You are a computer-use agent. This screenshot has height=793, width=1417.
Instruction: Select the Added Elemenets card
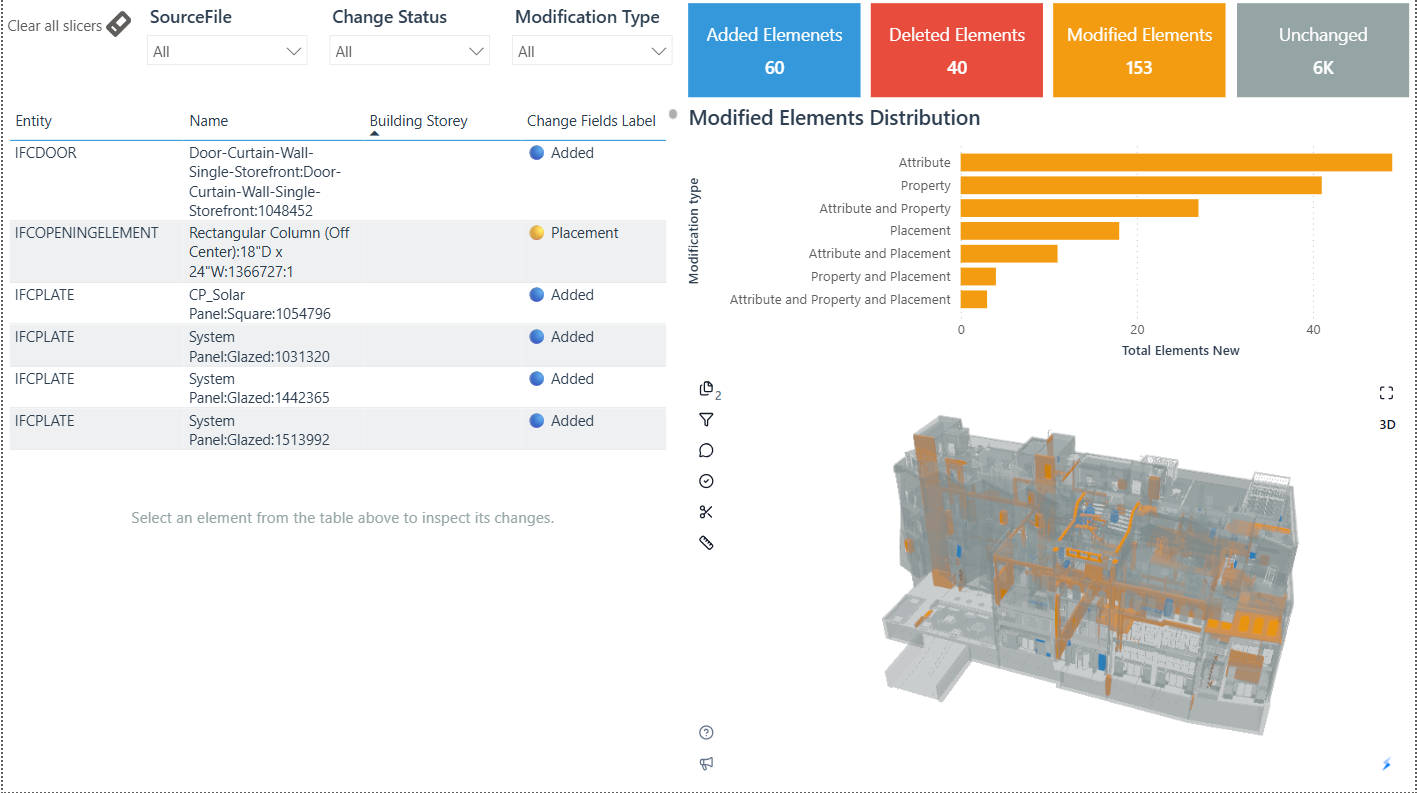[x=774, y=50]
